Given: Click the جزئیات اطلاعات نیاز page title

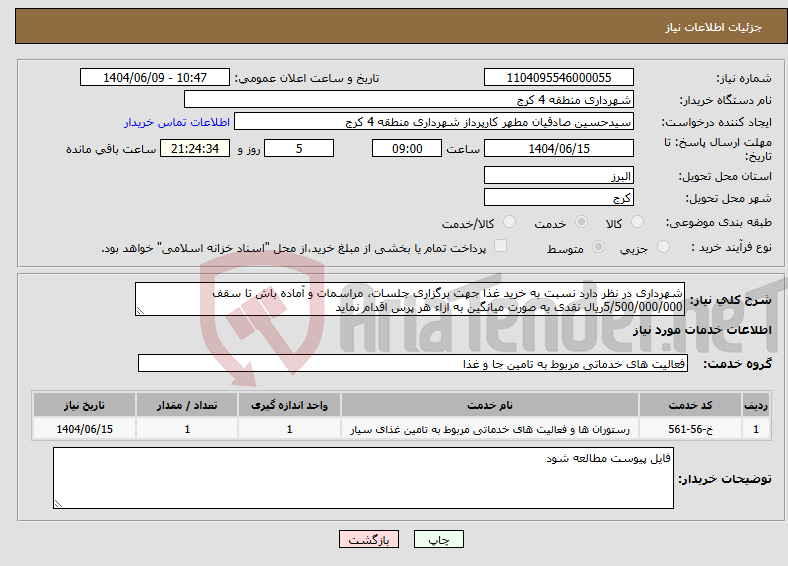Looking at the screenshot, I should (x=714, y=27).
